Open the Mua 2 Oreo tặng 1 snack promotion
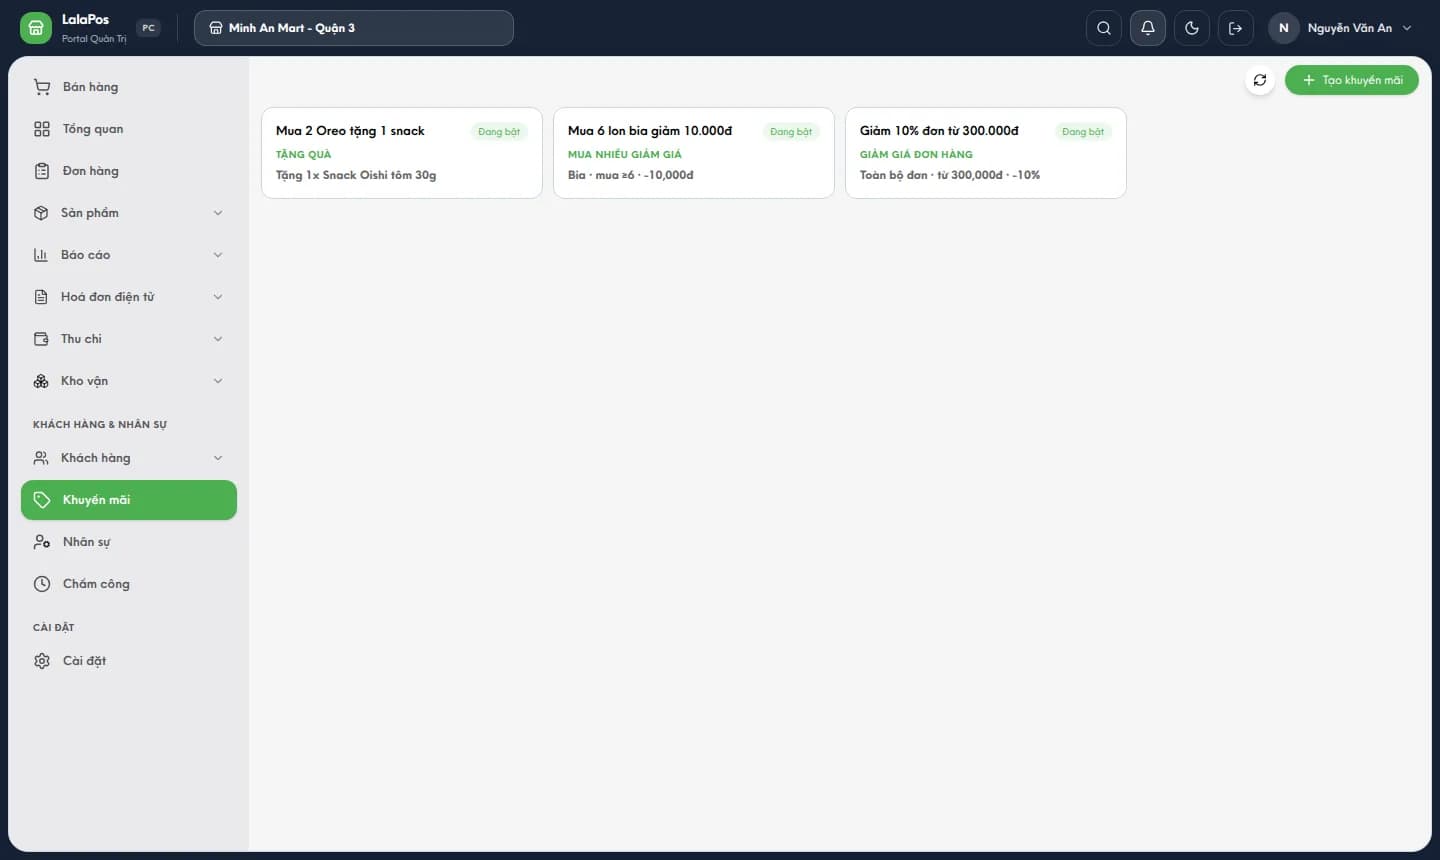 [402, 153]
